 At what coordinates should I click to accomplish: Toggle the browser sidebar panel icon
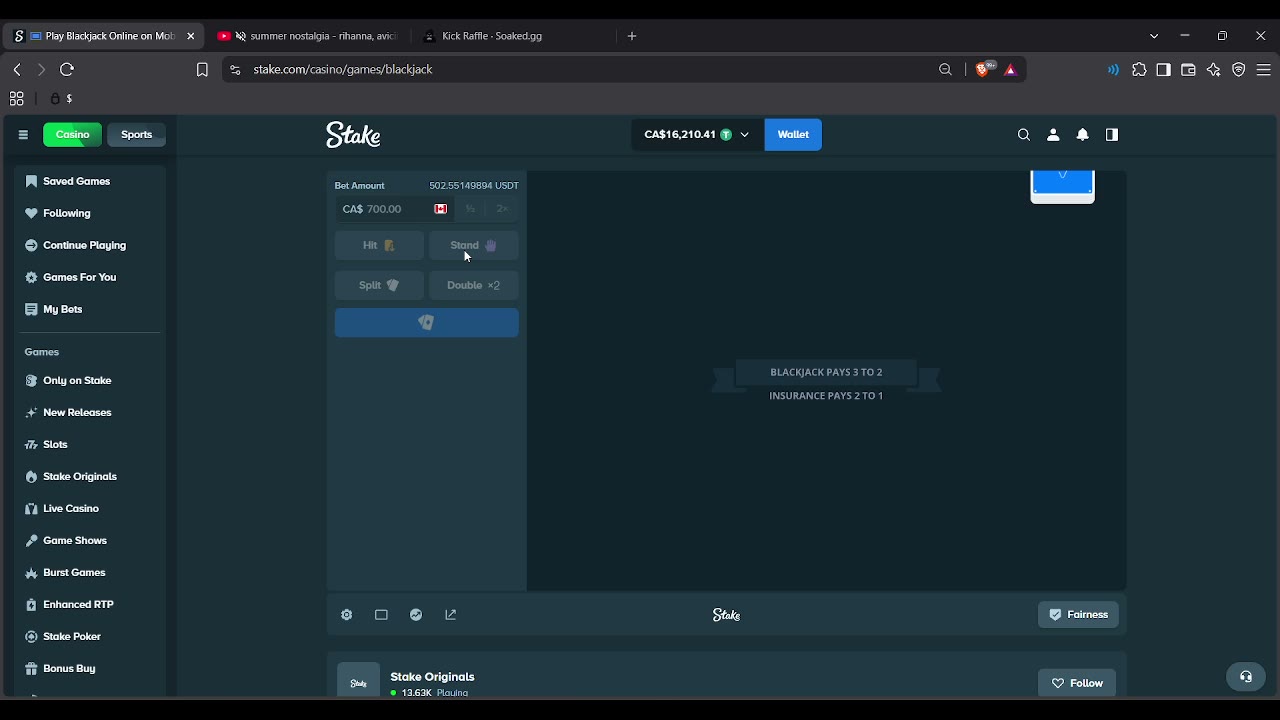coord(1163,69)
